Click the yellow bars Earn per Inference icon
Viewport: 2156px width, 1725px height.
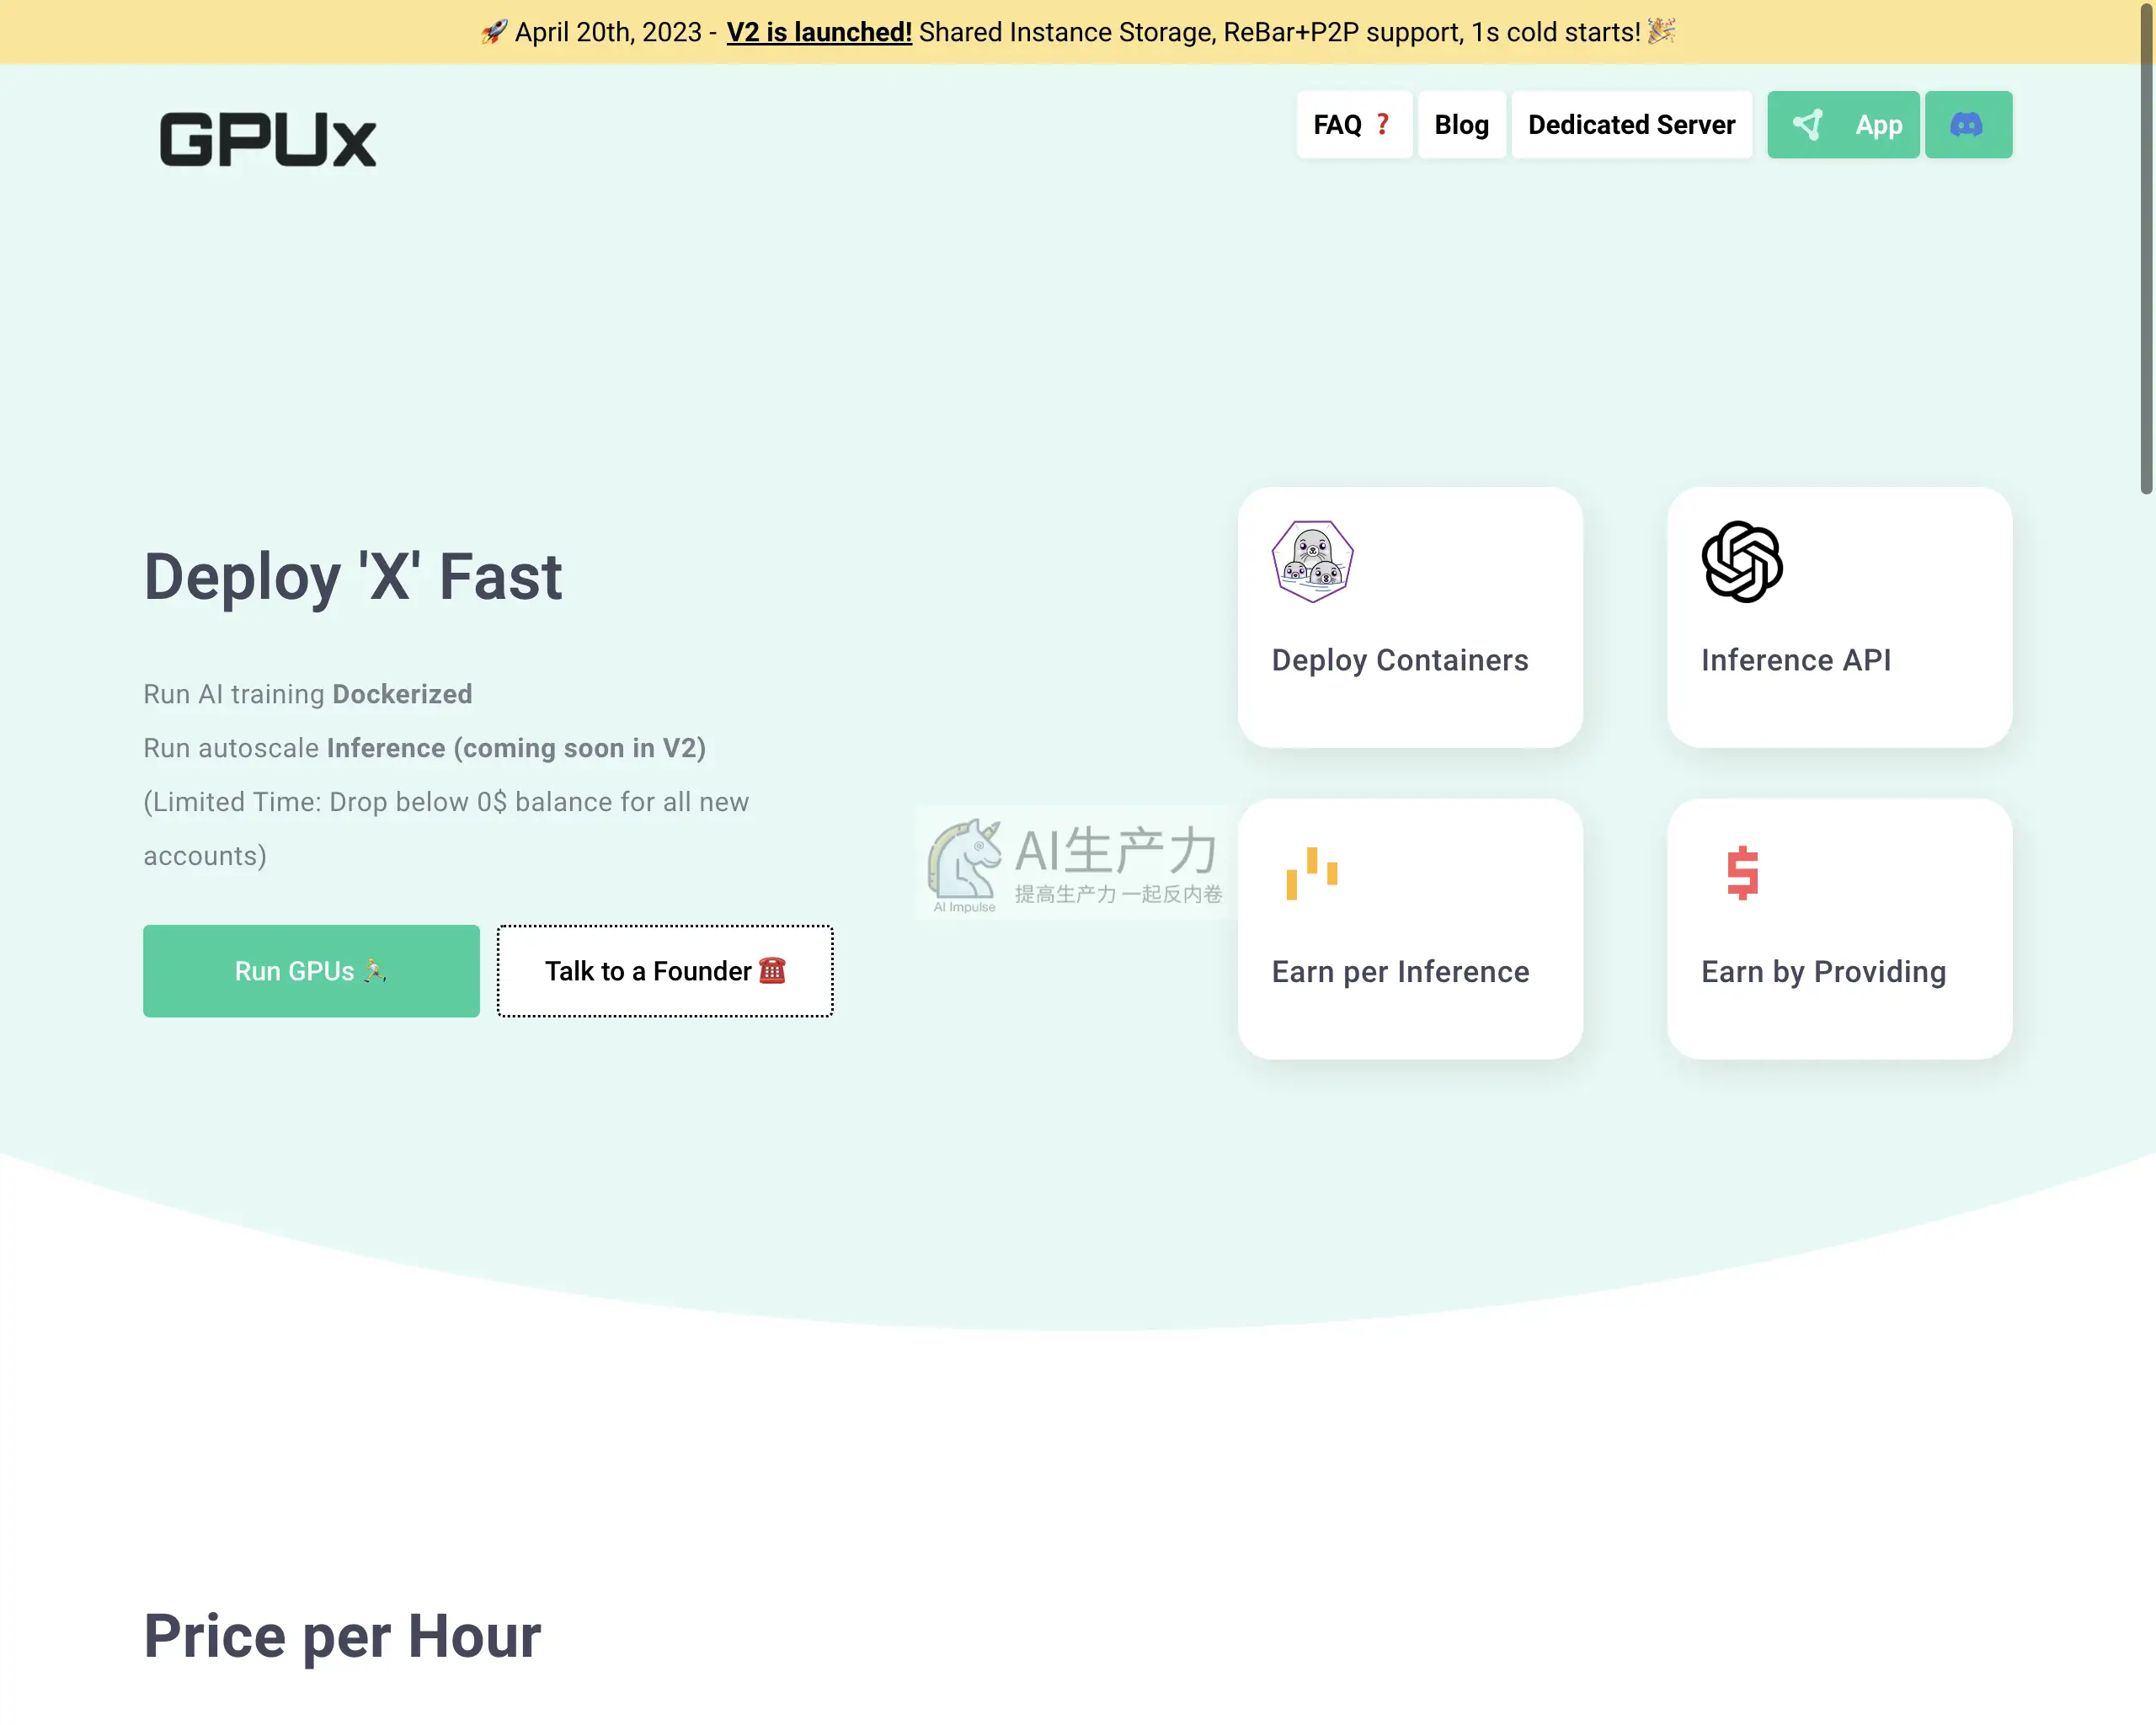(x=1312, y=873)
